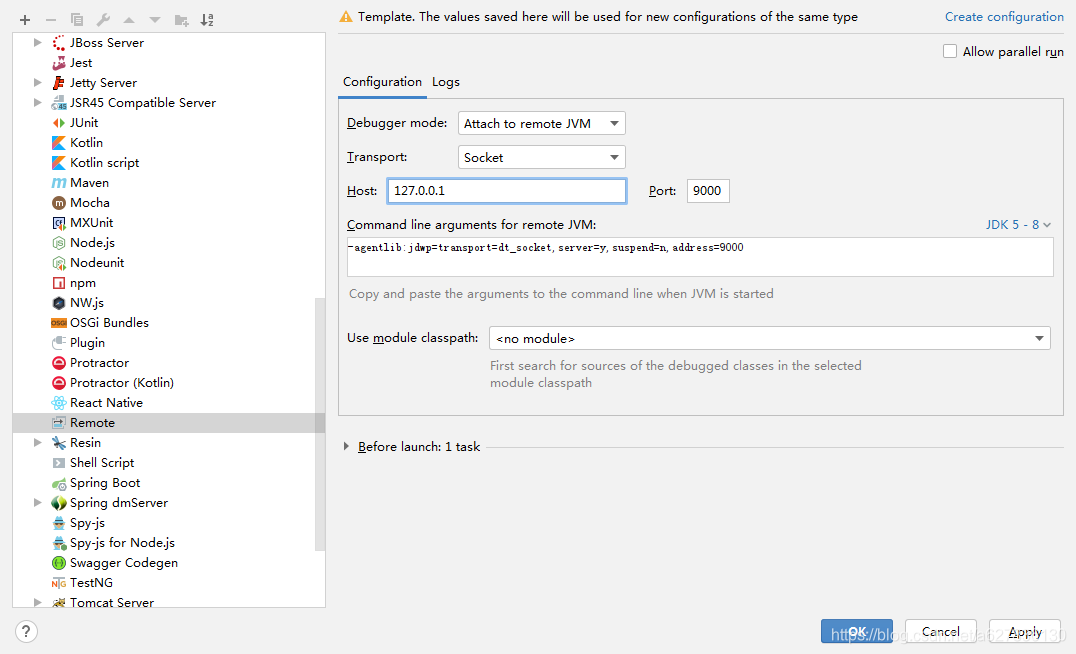Expand the Tomcat Server tree node
The image size is (1076, 654).
click(x=38, y=603)
